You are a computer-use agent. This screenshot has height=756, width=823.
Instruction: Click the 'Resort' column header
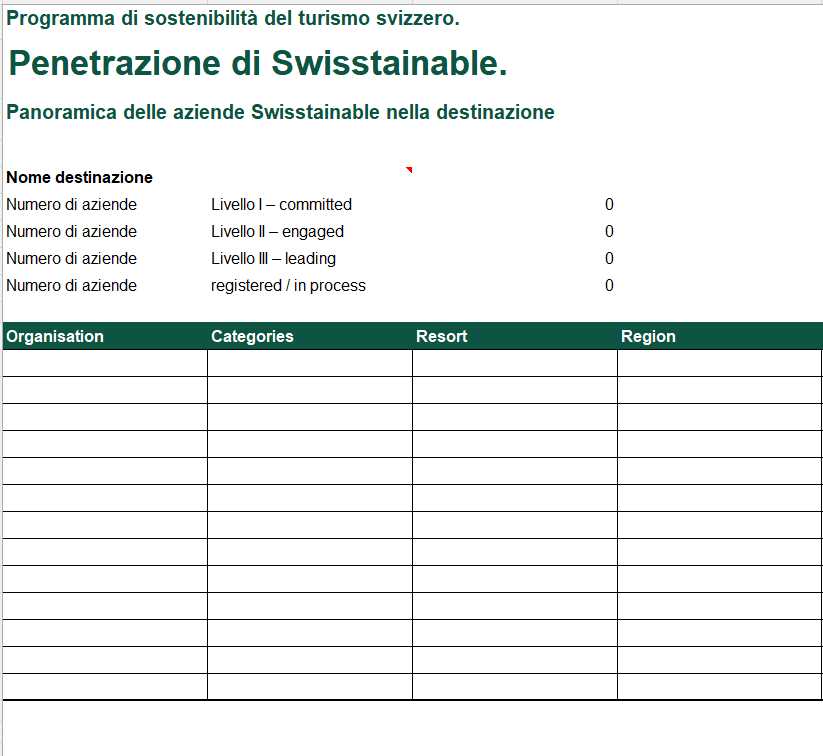pos(515,337)
